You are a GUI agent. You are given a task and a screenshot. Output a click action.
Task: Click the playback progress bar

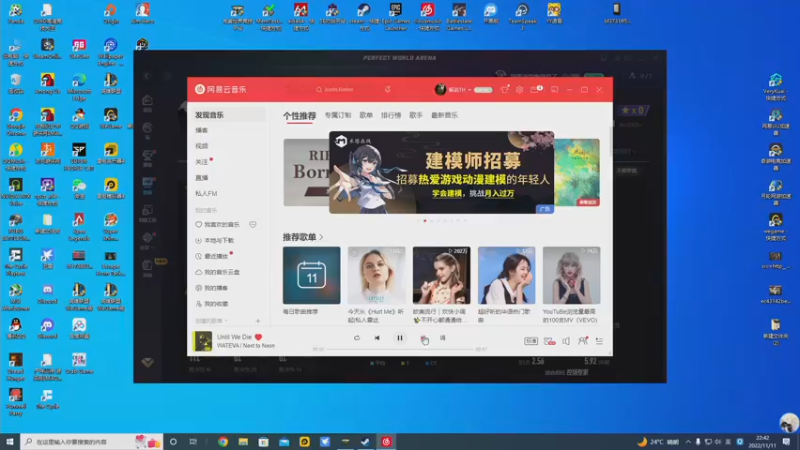pos(400,349)
